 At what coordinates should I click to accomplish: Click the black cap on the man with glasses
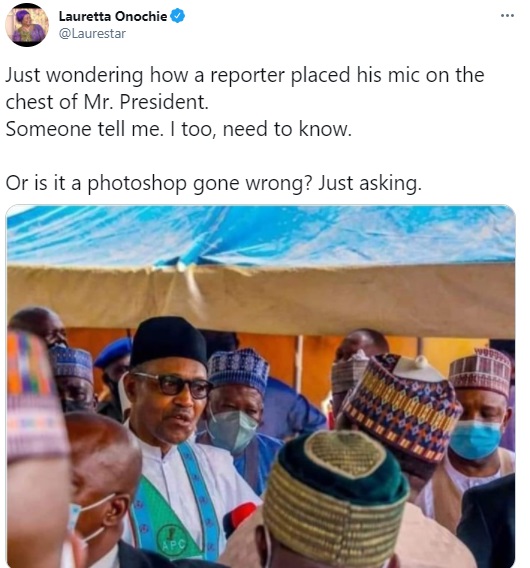(168, 341)
